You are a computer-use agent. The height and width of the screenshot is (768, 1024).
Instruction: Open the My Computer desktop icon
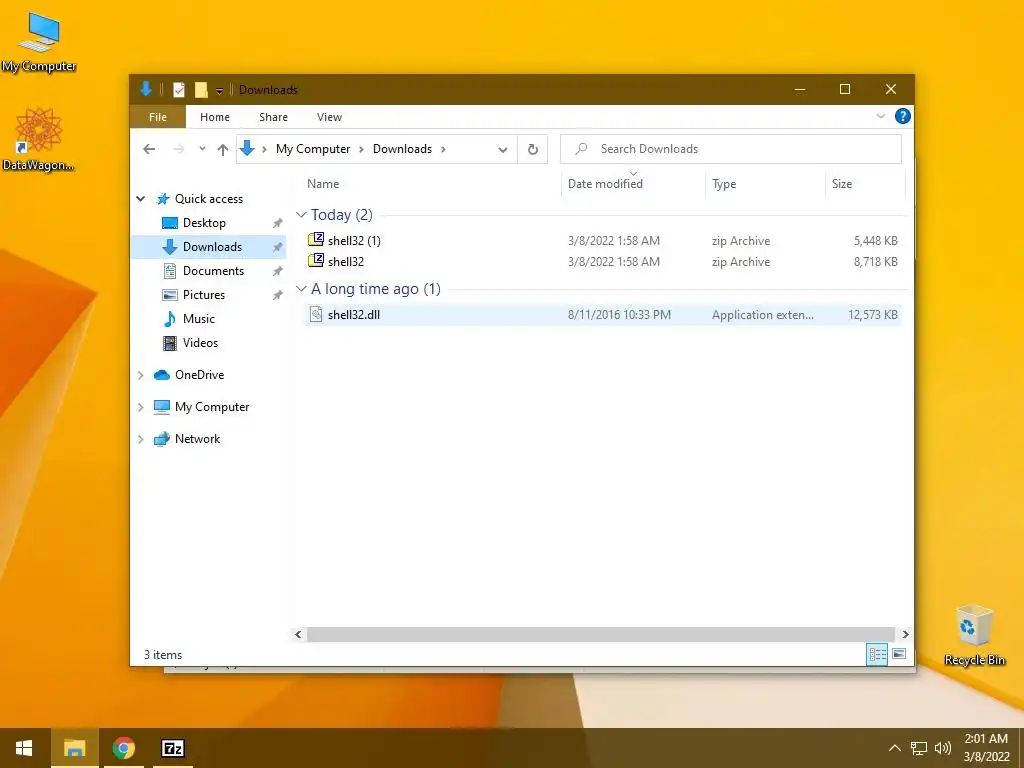(39, 42)
